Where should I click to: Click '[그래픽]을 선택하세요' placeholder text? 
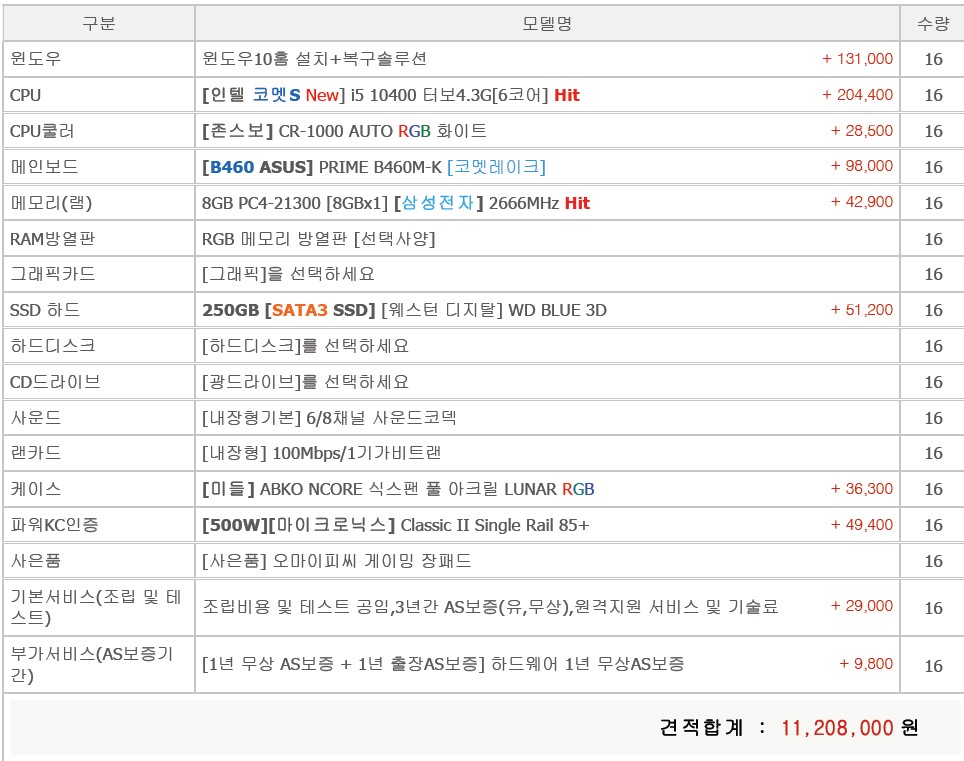point(288,274)
